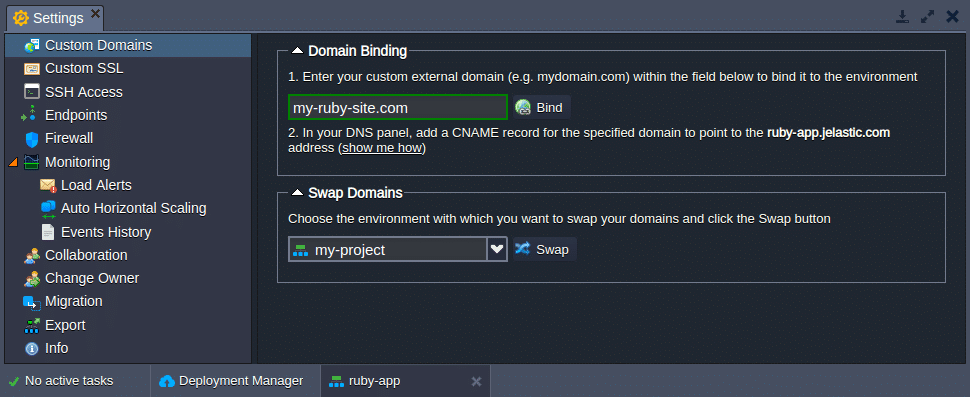The image size is (970, 397).
Task: Open the 'show me how' link
Action: (x=382, y=148)
